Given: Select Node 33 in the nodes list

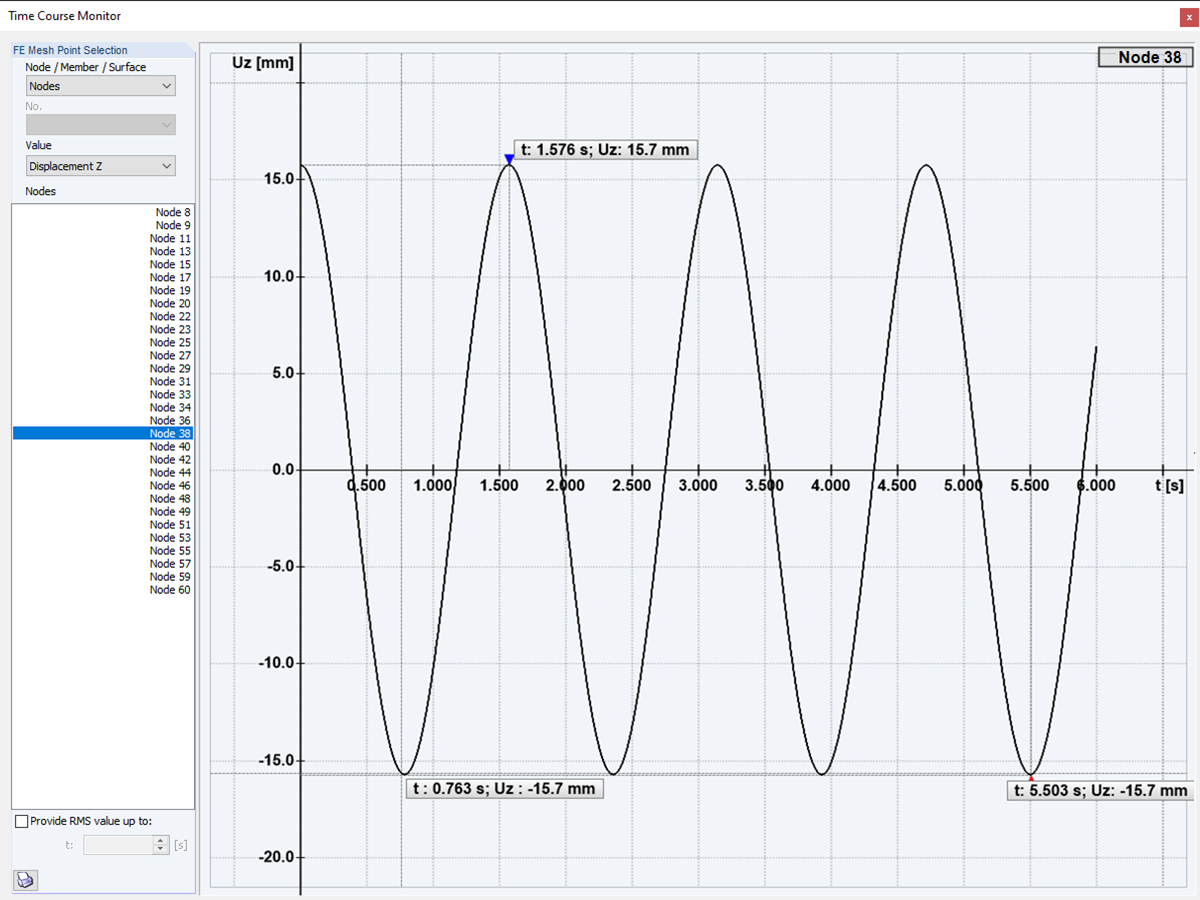Looking at the screenshot, I should tap(102, 394).
